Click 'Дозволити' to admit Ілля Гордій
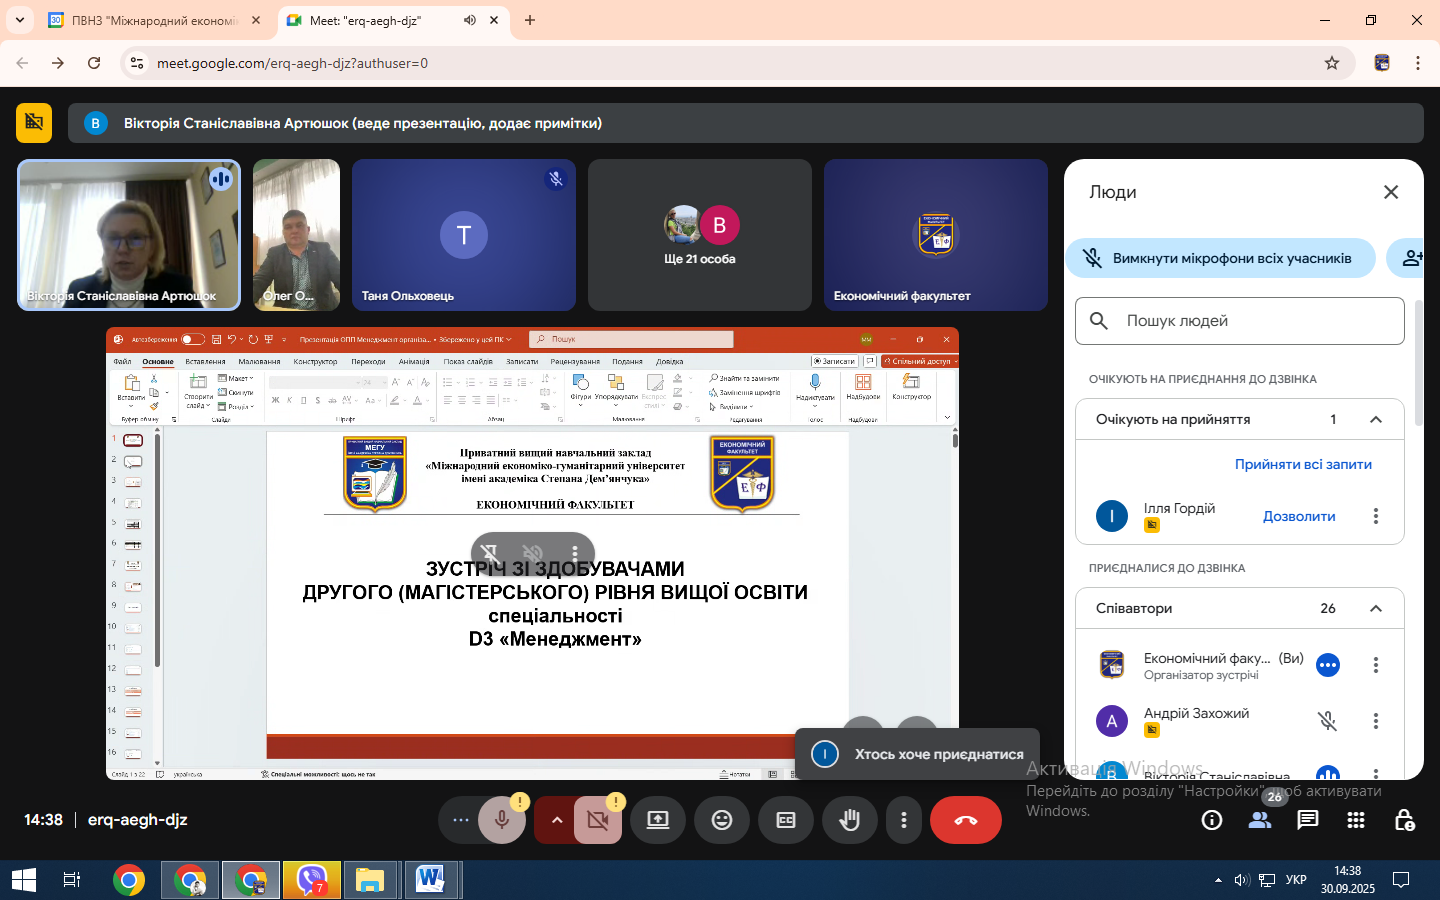 tap(1299, 516)
